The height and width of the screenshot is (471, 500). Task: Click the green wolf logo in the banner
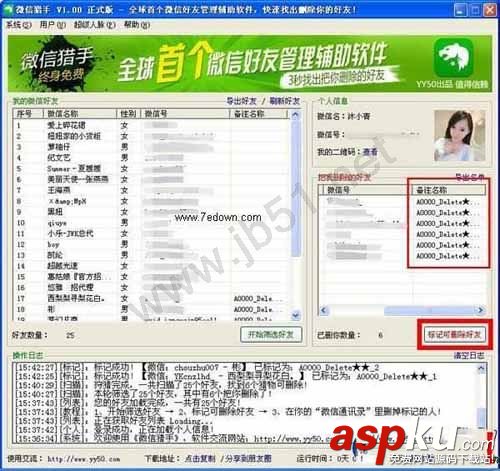453,57
